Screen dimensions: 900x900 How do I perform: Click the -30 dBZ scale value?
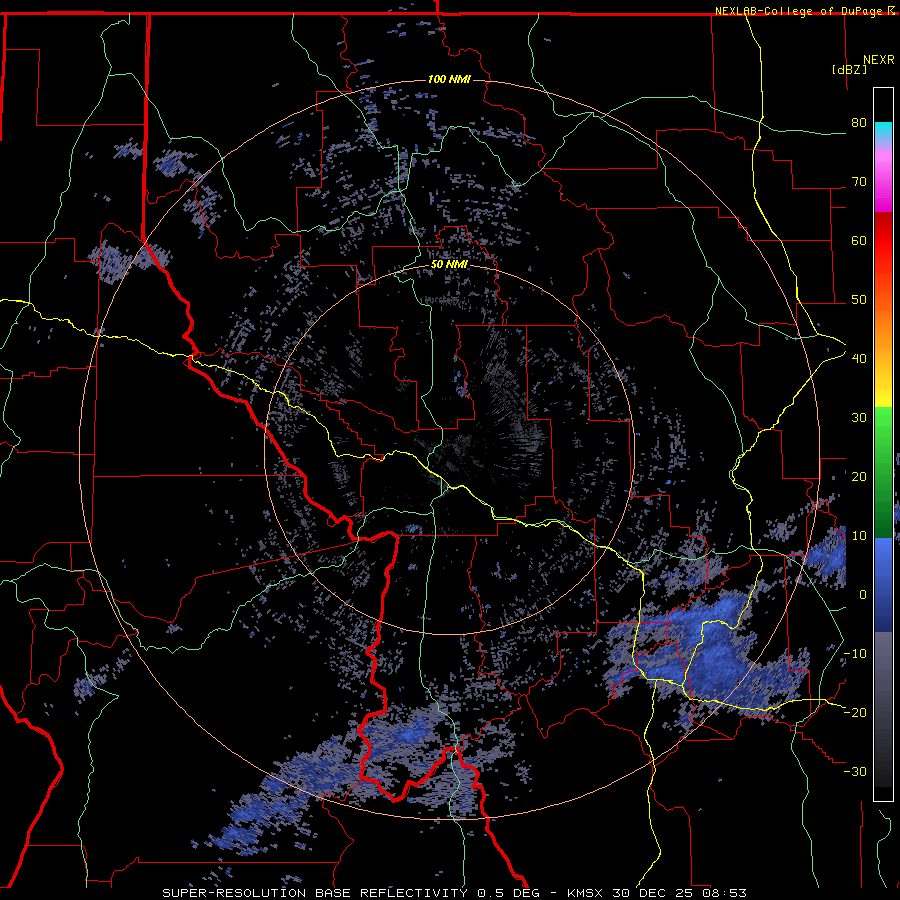855,771
